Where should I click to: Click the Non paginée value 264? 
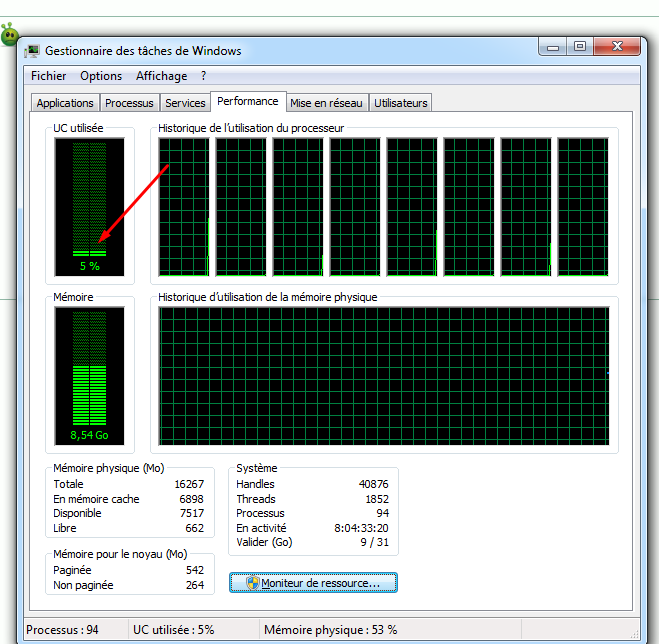(x=195, y=585)
